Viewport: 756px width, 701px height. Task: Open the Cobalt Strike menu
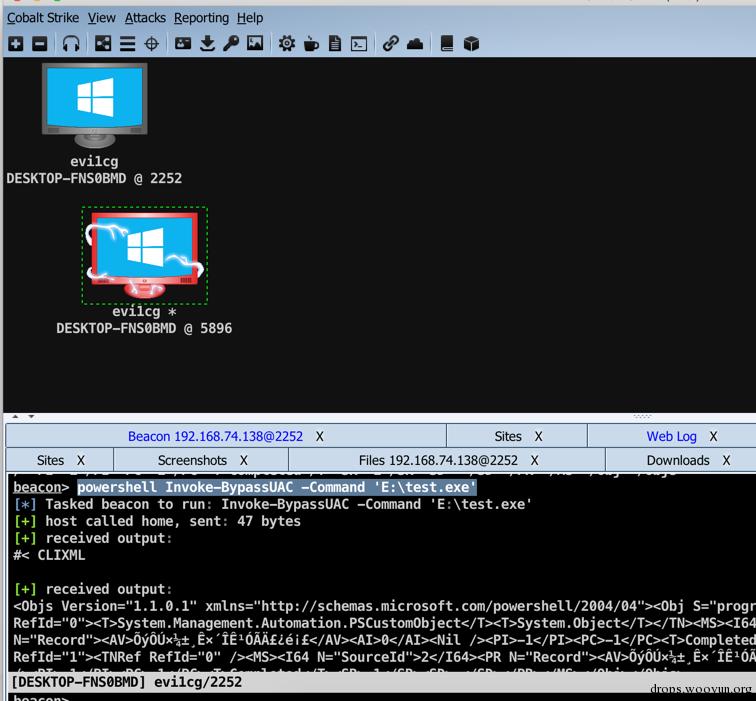[42, 18]
